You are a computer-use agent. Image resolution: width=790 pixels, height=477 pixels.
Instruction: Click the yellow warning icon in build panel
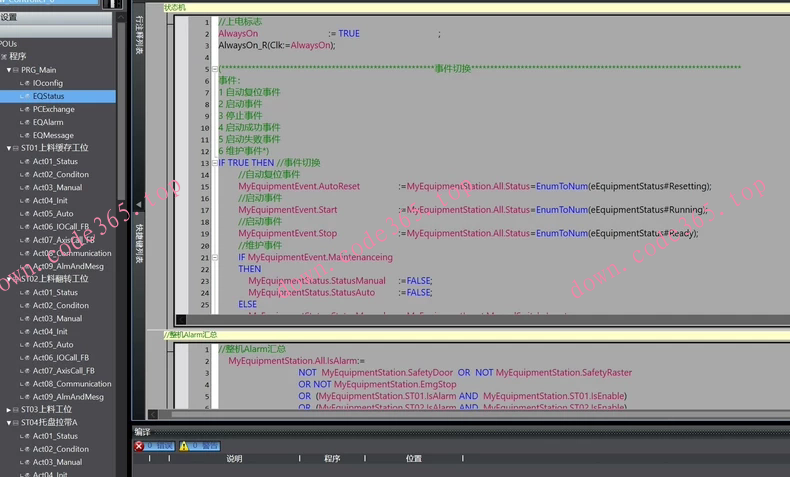pos(184,446)
